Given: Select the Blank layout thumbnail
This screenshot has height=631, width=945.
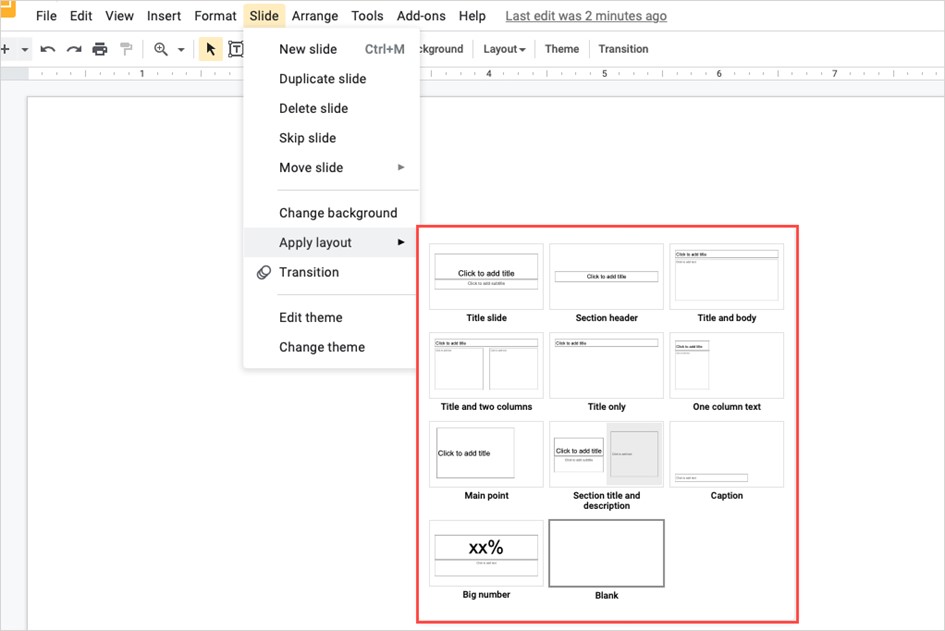Looking at the screenshot, I should 606,553.
